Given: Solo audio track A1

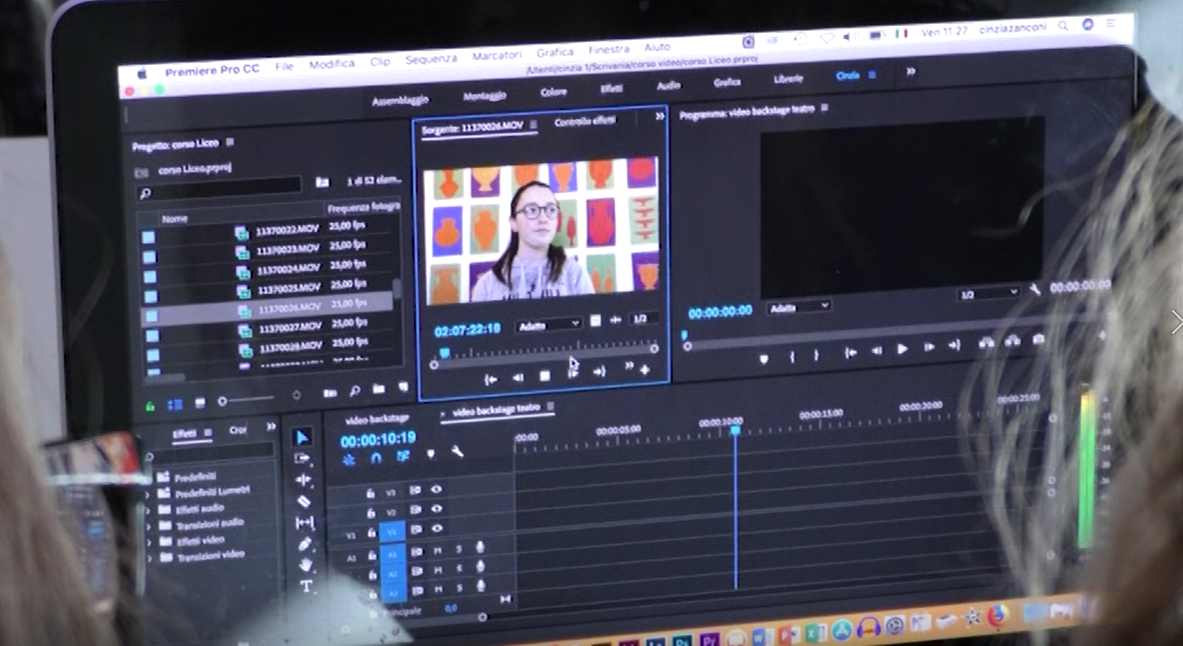Looking at the screenshot, I should point(459,549).
